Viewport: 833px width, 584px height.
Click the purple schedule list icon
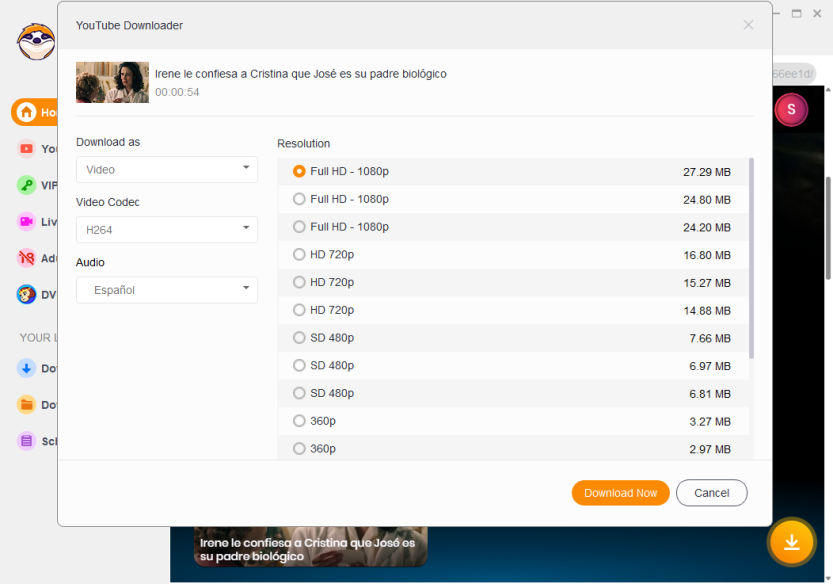(x=27, y=441)
